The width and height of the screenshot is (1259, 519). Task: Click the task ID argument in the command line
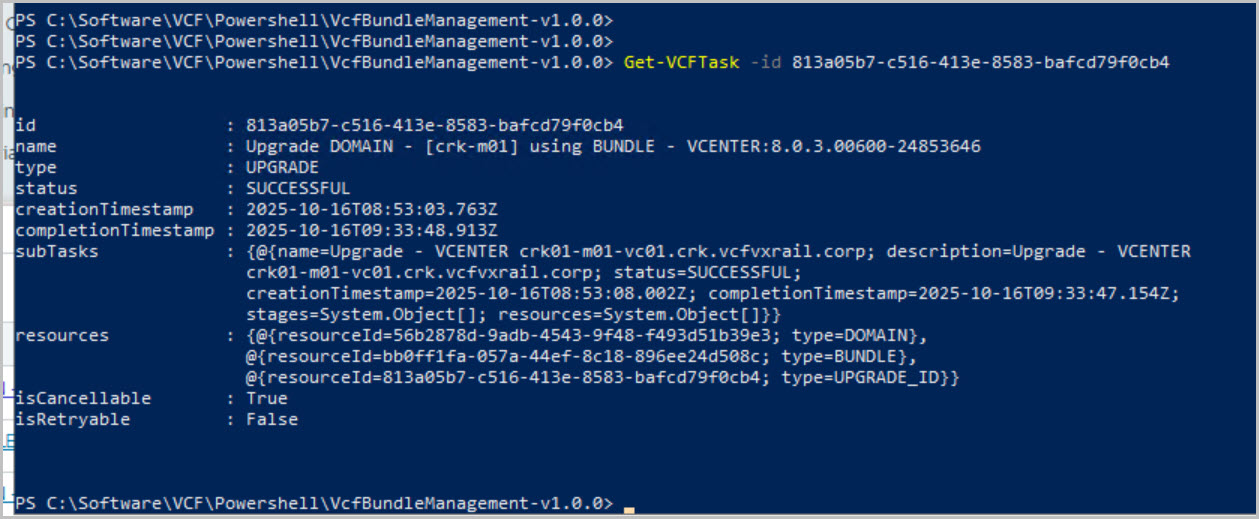pyautogui.click(x=980, y=62)
